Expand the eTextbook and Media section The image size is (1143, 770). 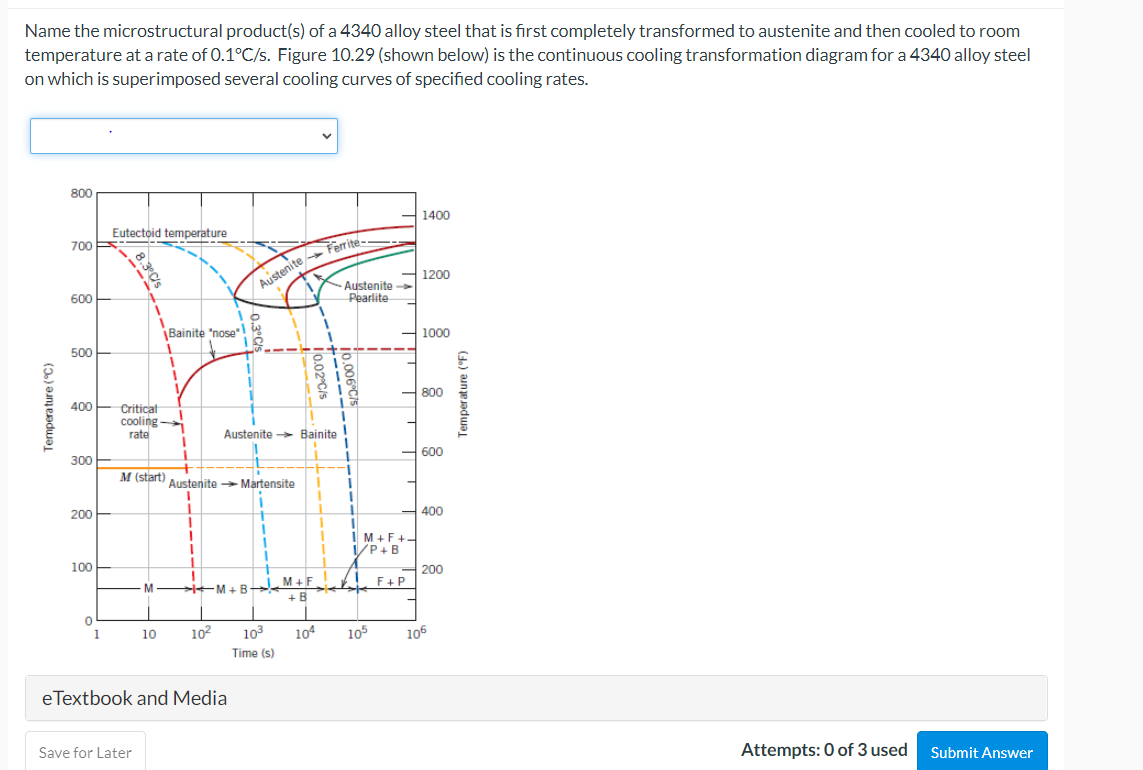click(x=138, y=698)
